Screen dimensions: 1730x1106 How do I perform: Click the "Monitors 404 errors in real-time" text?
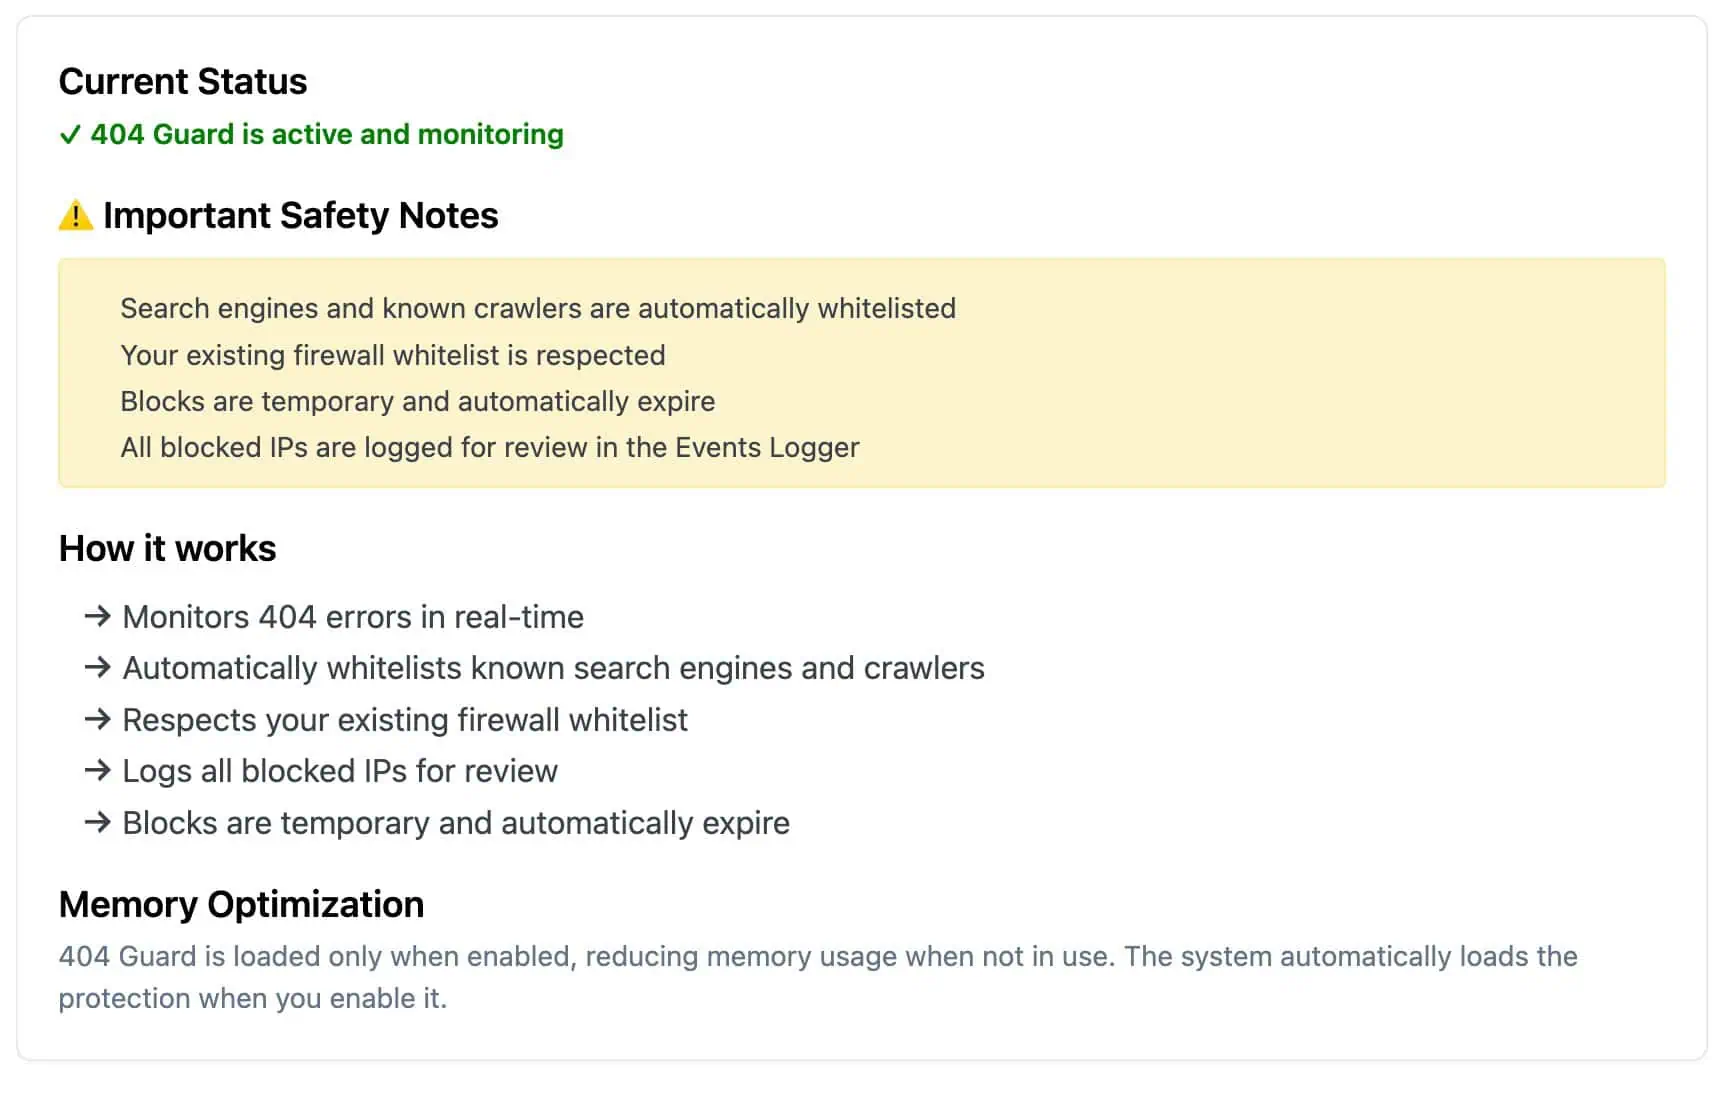[353, 617]
